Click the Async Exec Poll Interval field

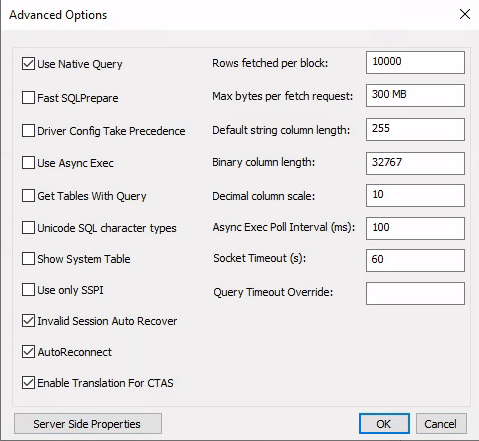415,228
